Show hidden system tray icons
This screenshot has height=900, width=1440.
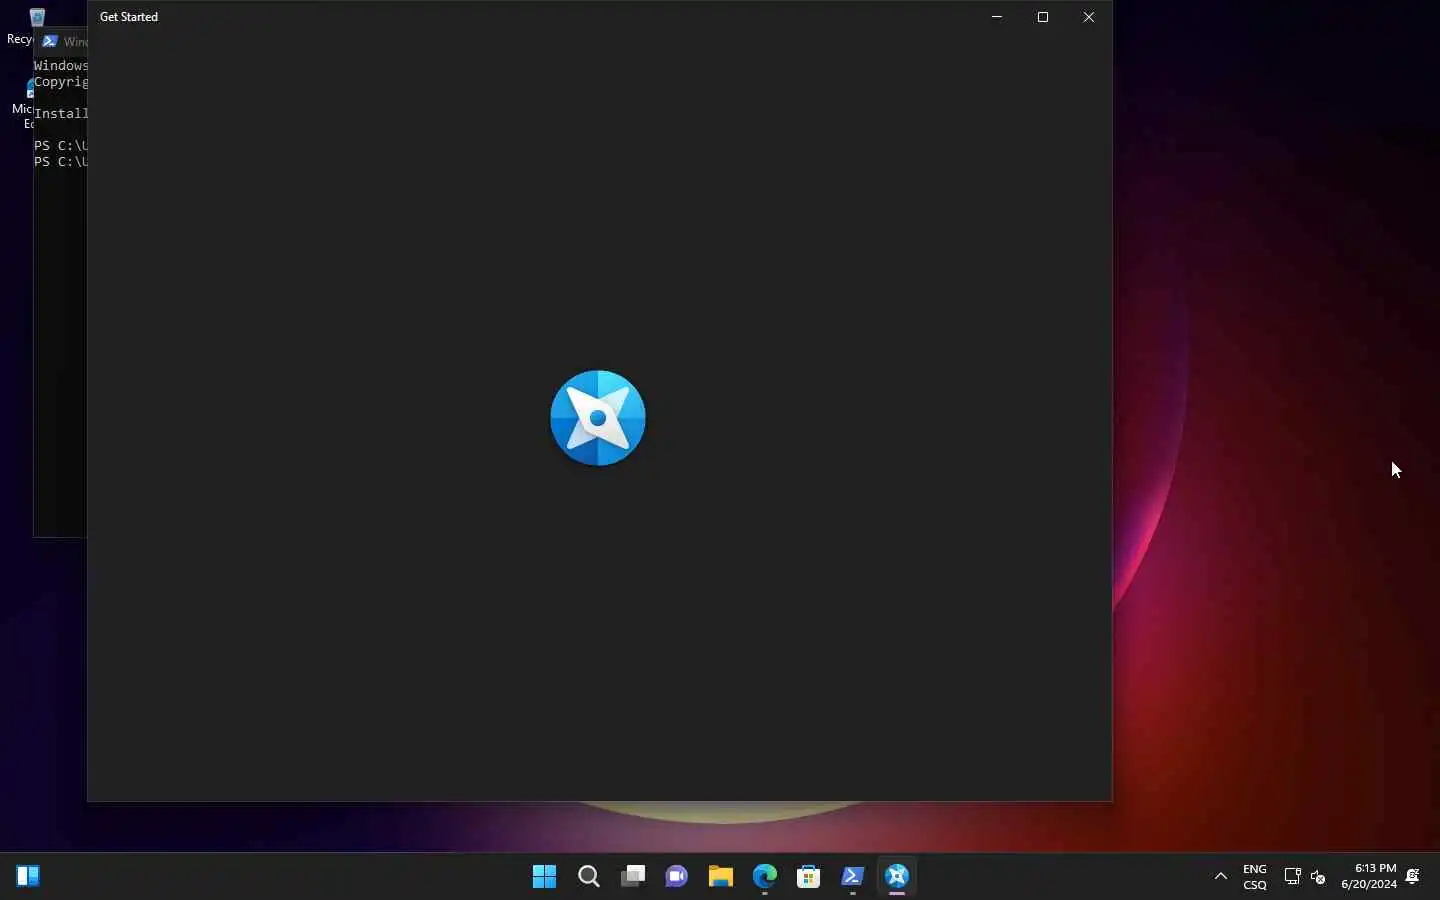1221,877
